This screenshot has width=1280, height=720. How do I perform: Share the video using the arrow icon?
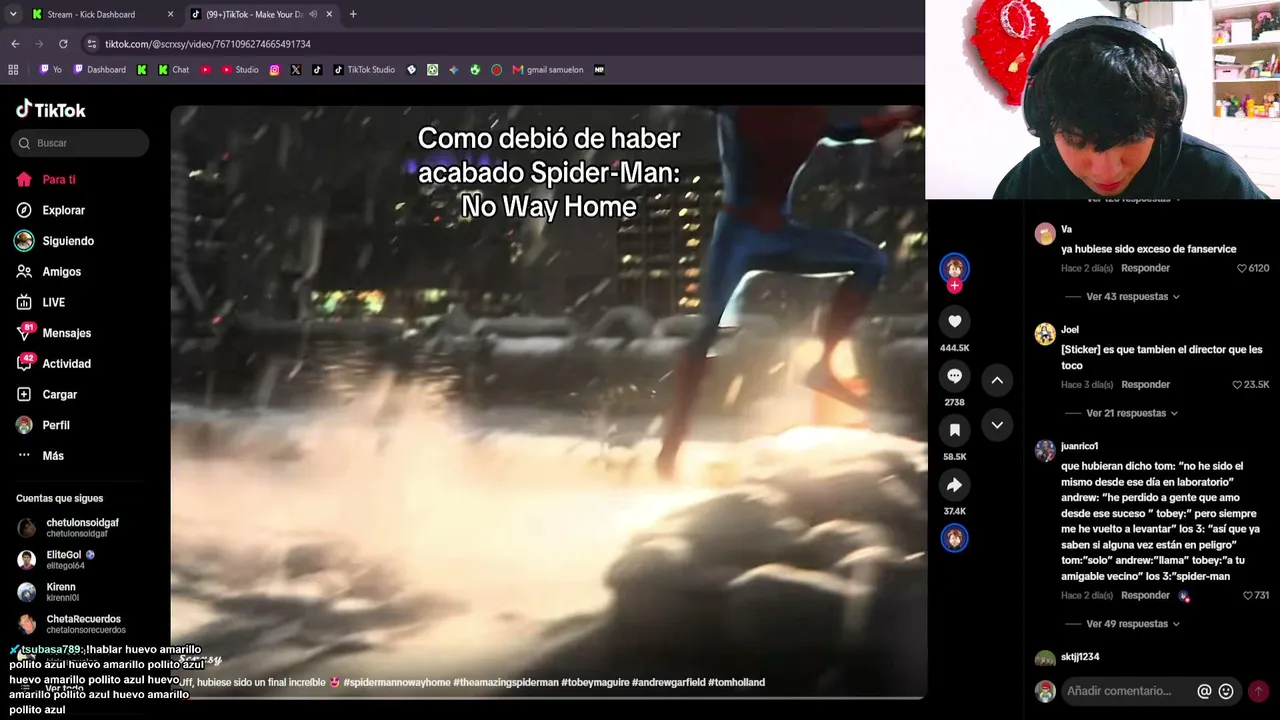(954, 485)
